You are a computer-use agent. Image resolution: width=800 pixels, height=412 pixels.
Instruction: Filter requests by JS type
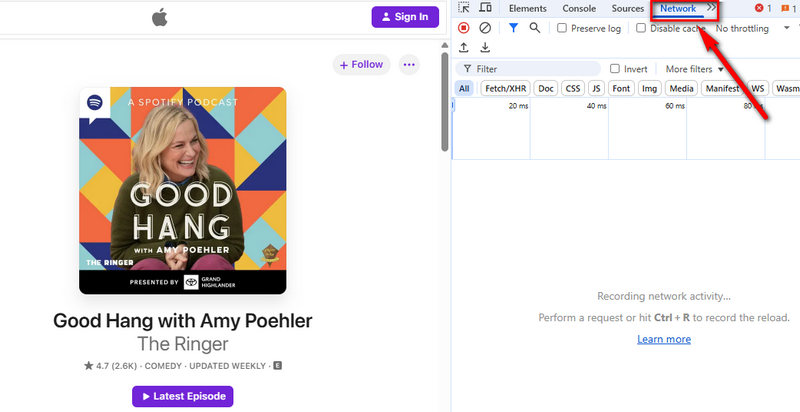[x=596, y=88]
